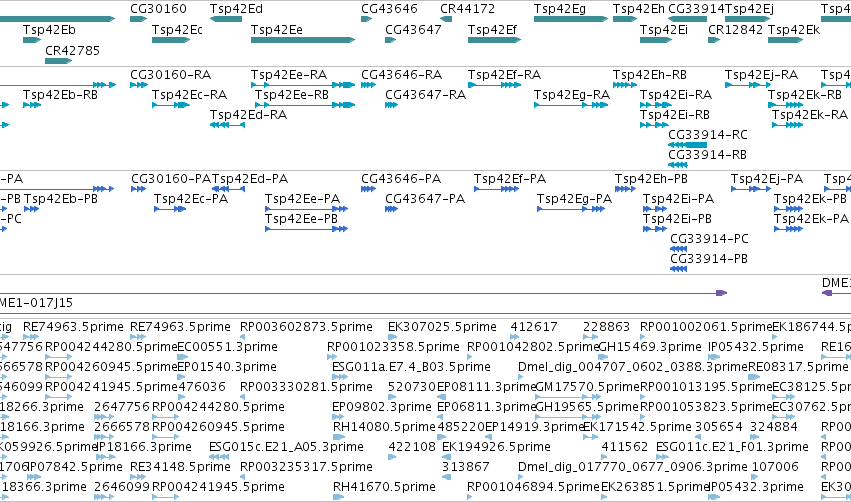851x502 pixels.
Task: Click the Tsp42Ed-RA transcript label
Action: pos(248,115)
